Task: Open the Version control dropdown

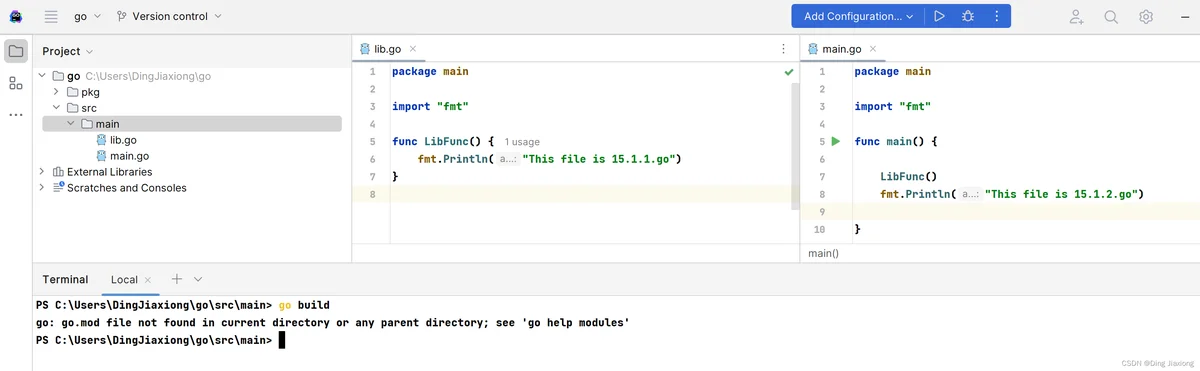Action: coord(169,16)
